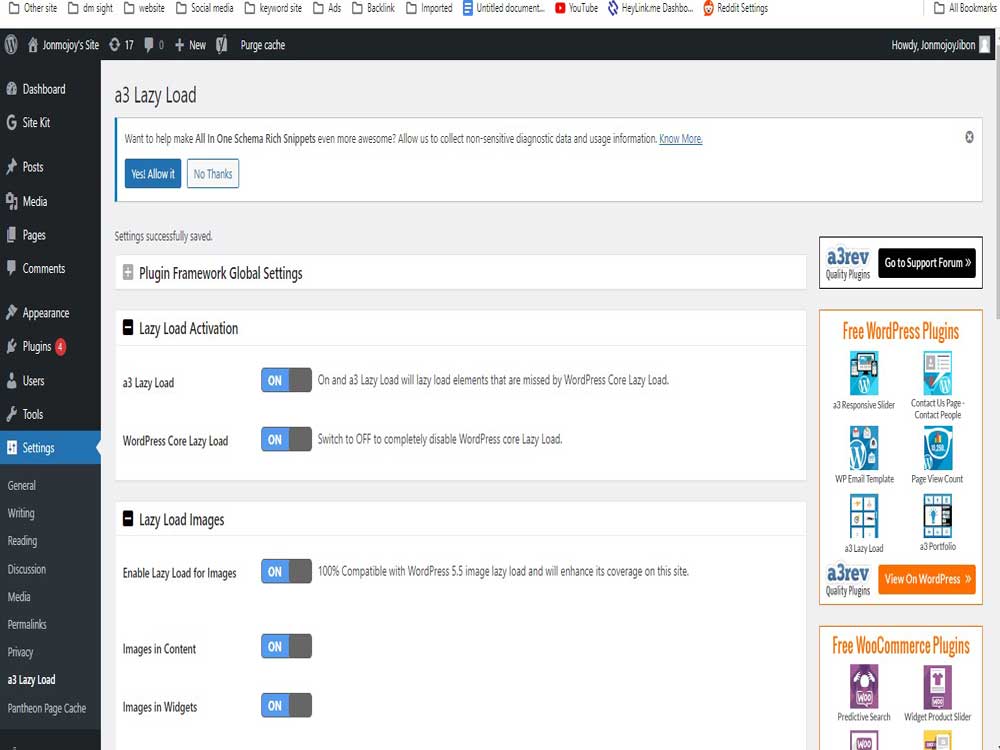Click the View On WordPress button
The width and height of the screenshot is (1000, 750).
(927, 579)
